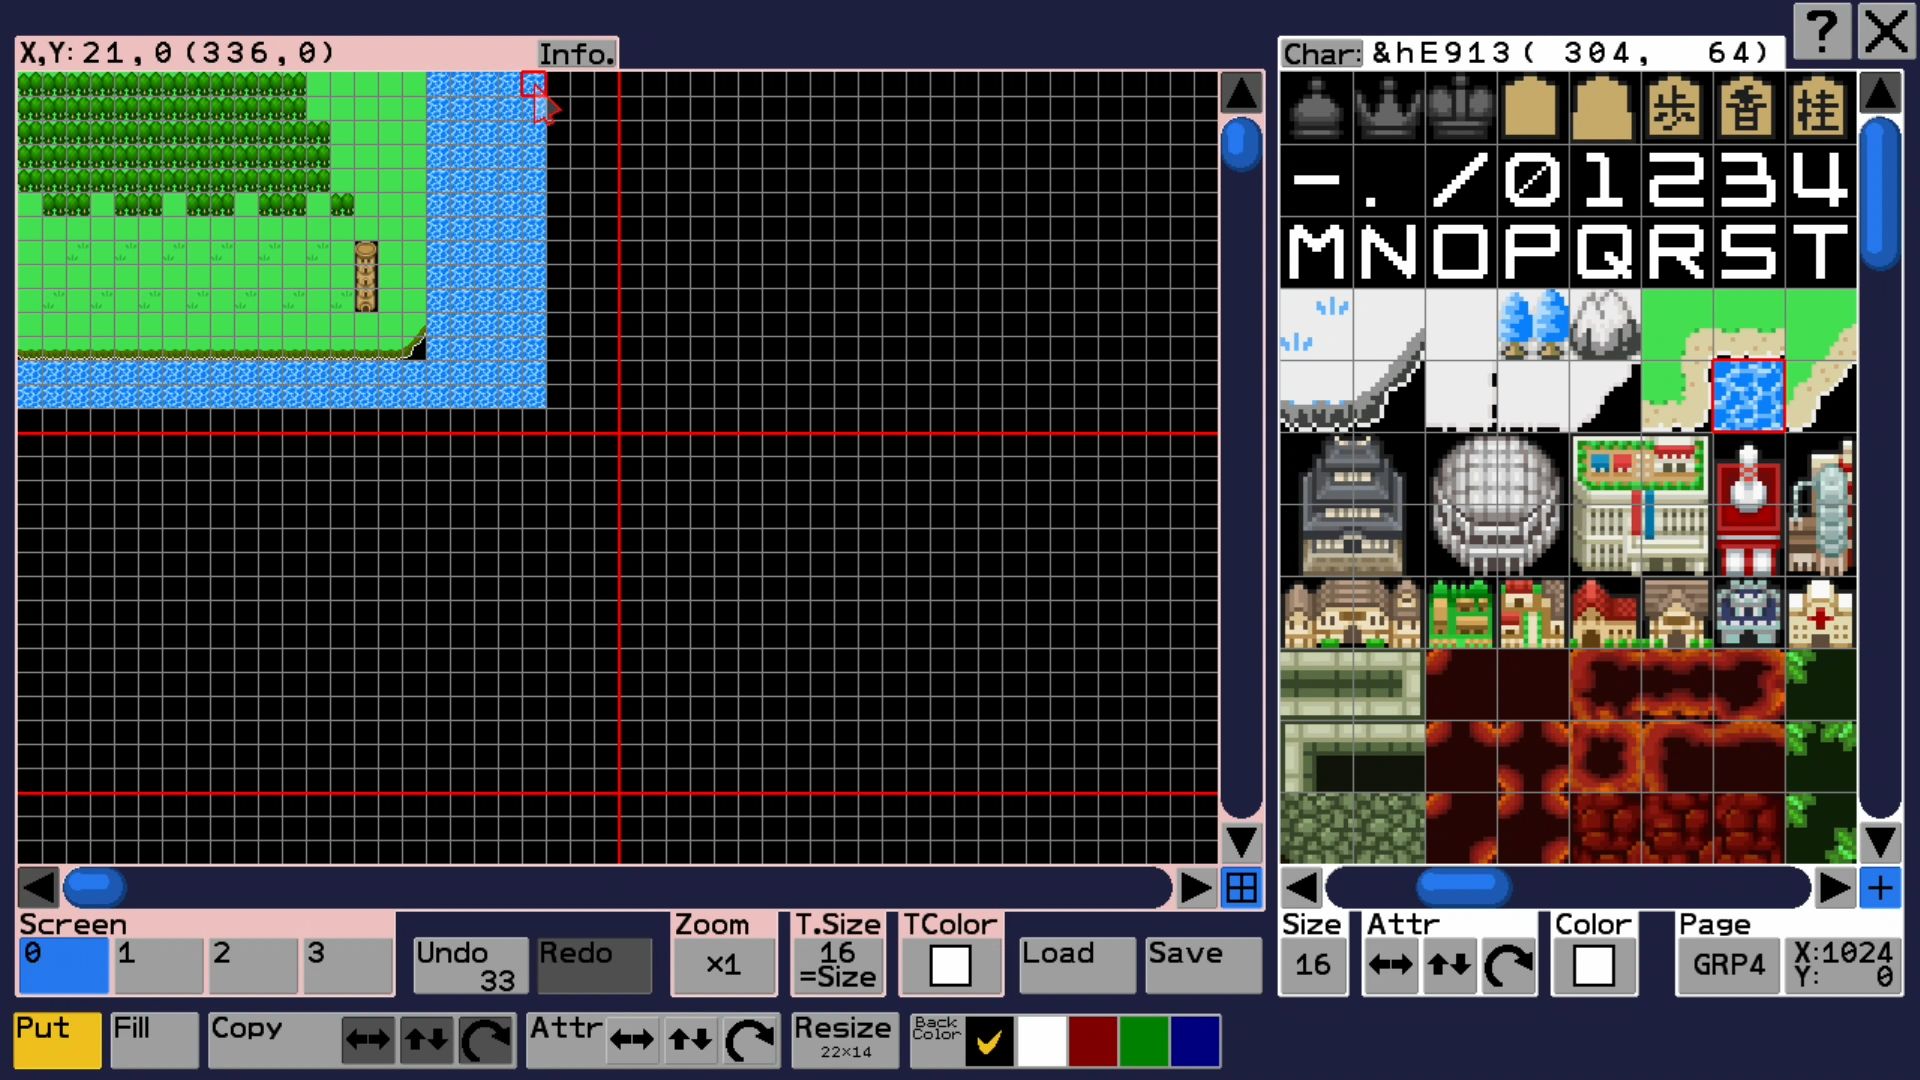Switch to Screen layer 0
This screenshot has height=1080, width=1920.
coord(63,965)
